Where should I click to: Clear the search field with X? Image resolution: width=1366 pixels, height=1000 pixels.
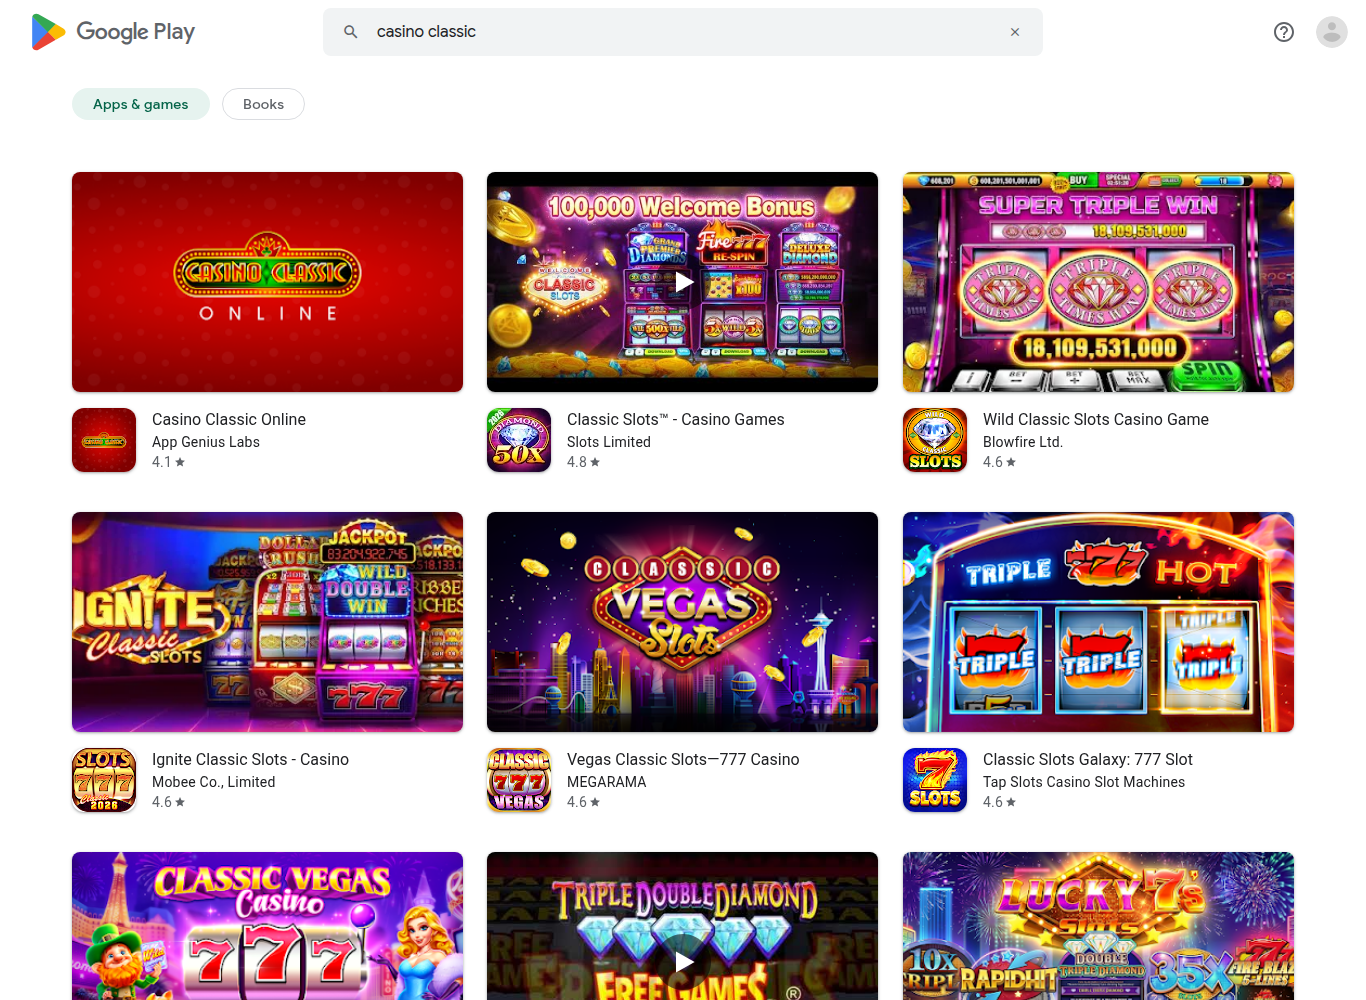pyautogui.click(x=1015, y=32)
